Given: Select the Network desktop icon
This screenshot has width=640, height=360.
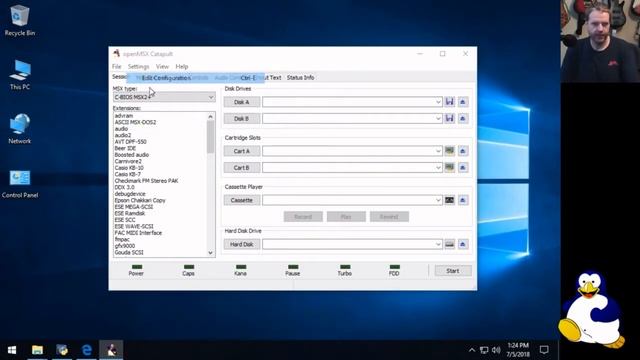Looking at the screenshot, I should [x=20, y=129].
